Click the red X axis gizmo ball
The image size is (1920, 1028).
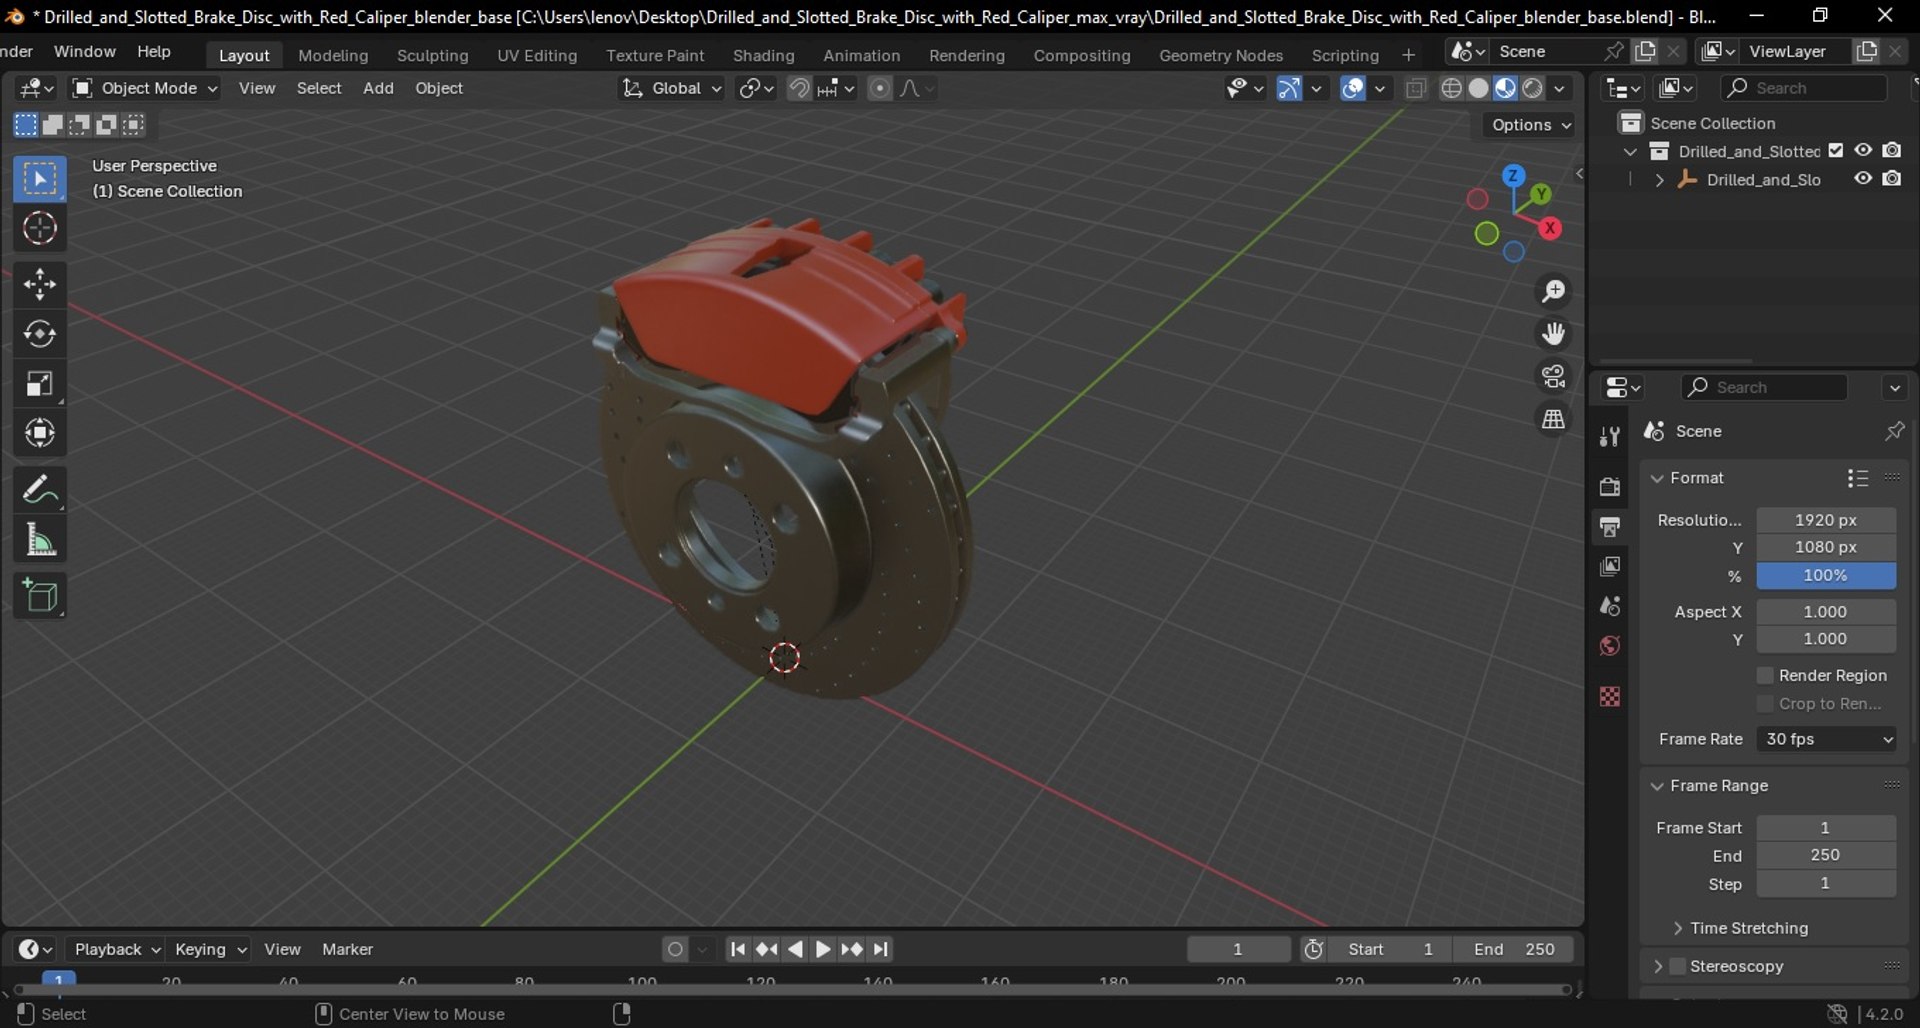(x=1550, y=228)
